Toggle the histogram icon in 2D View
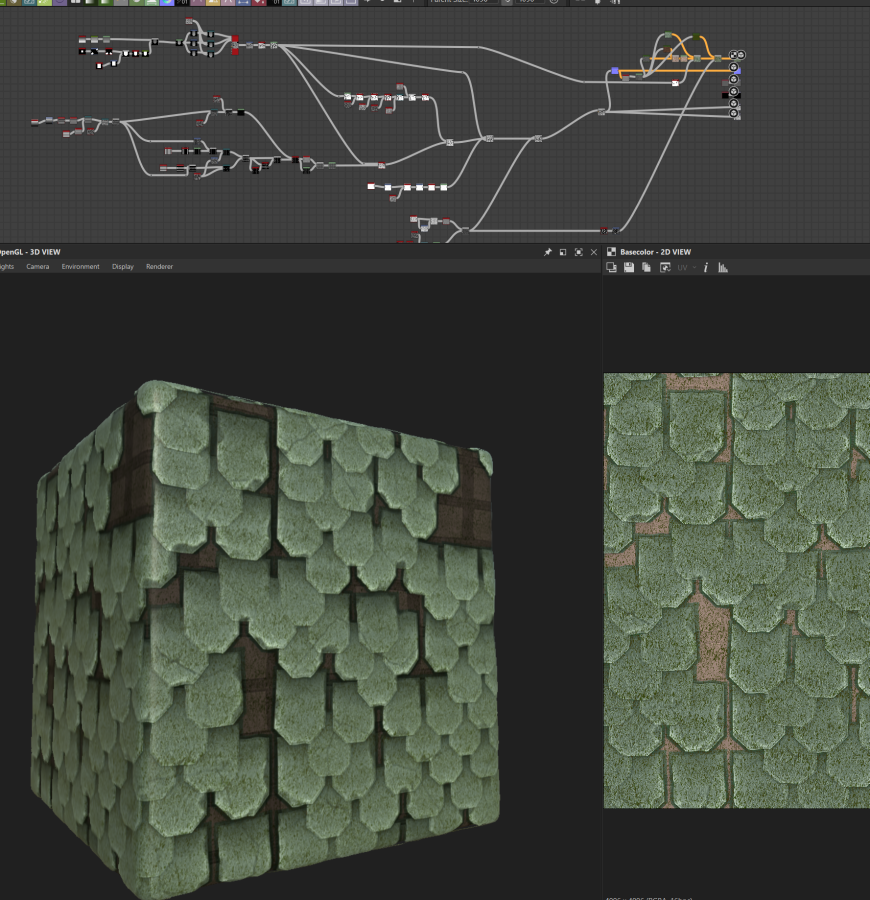The image size is (870, 900). pos(723,267)
